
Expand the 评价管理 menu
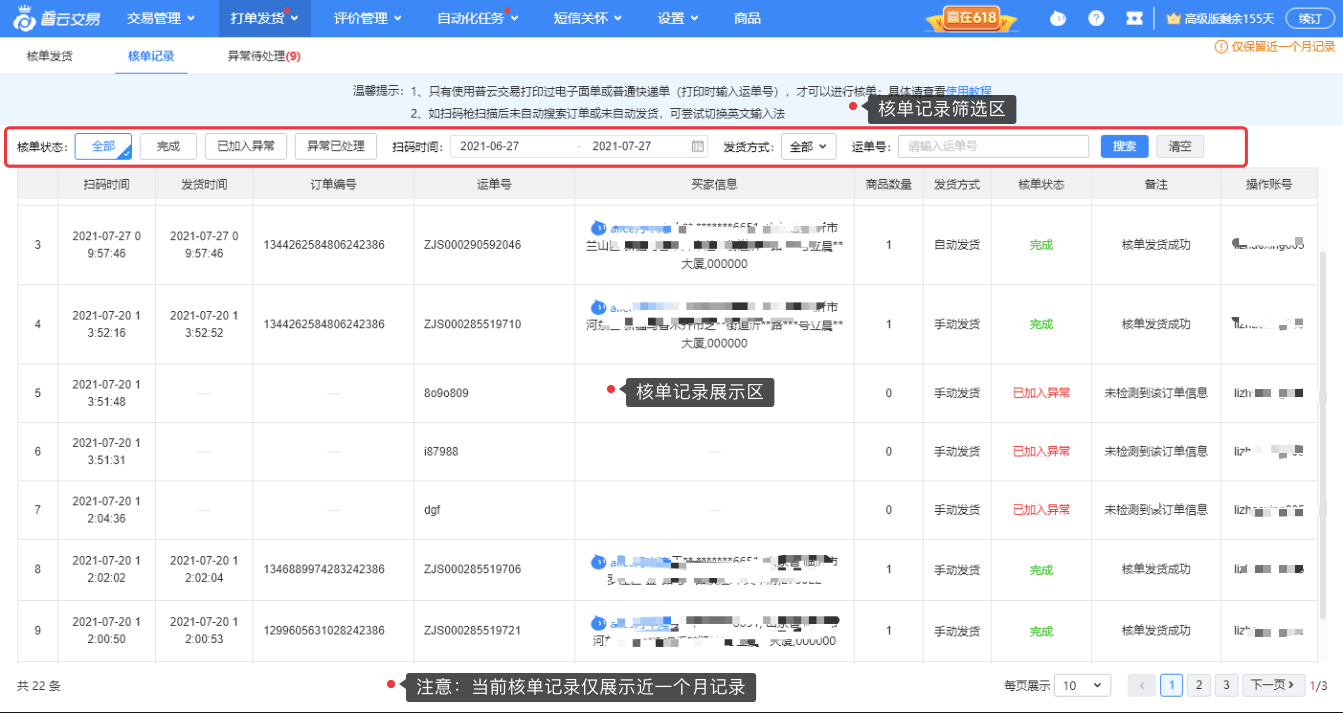click(x=367, y=18)
